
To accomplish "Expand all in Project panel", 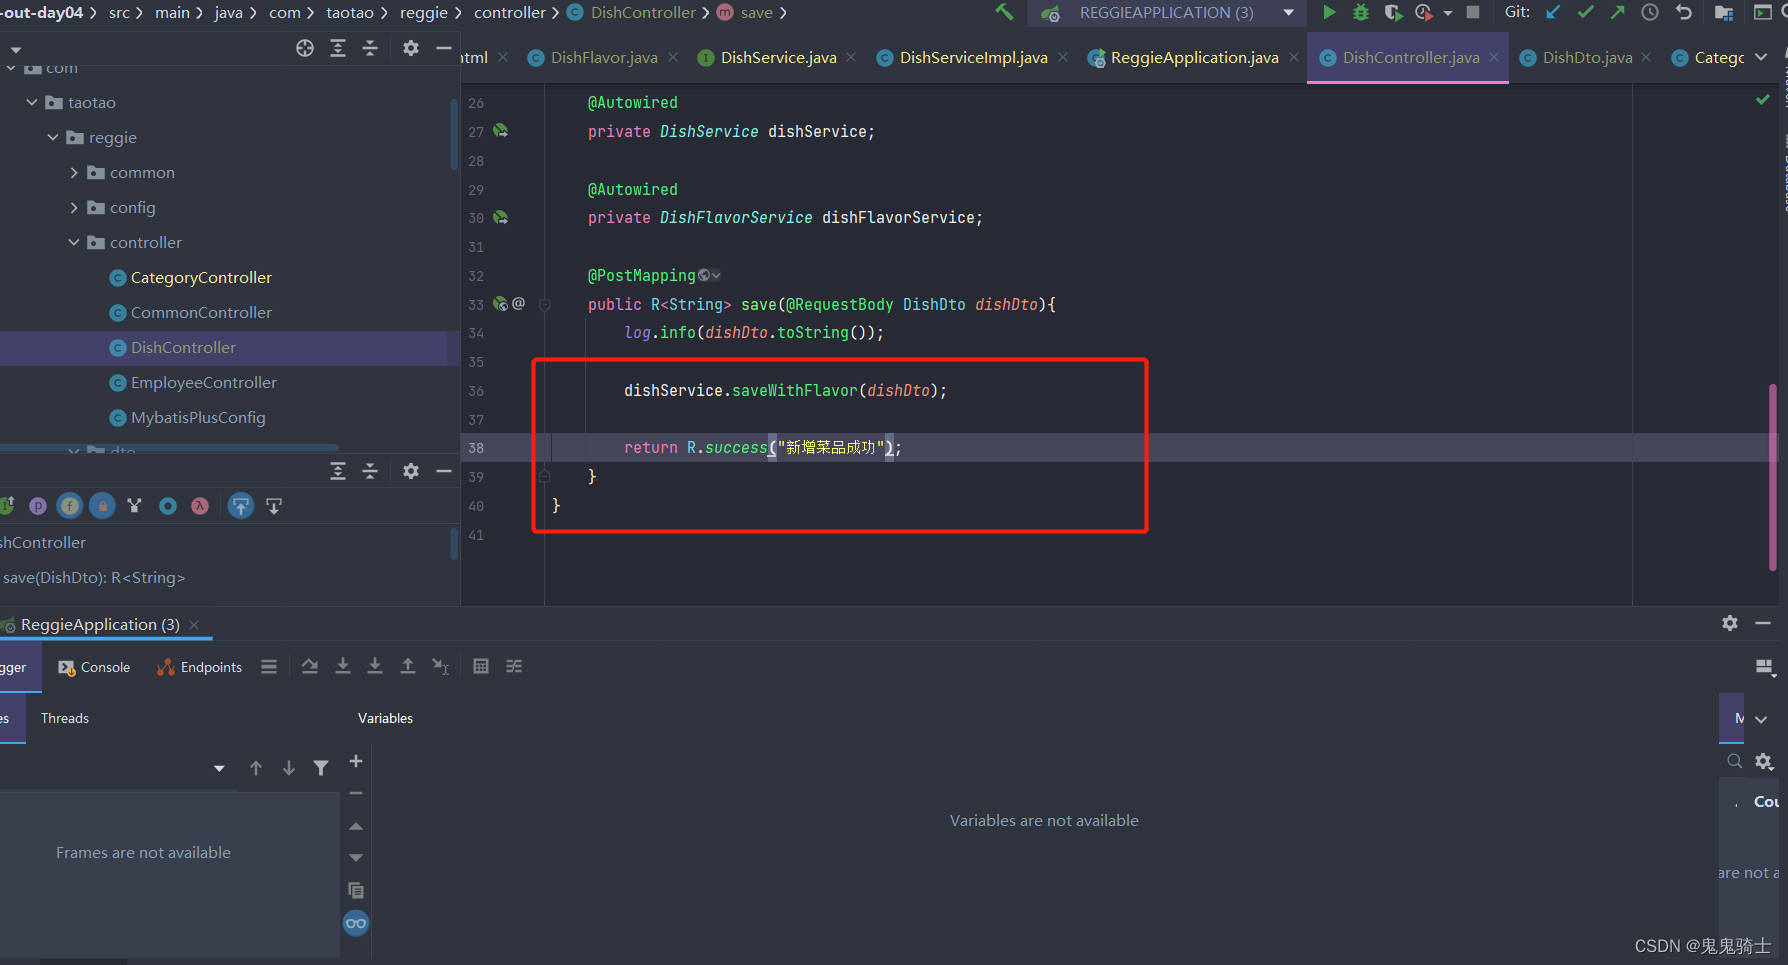I will click(x=338, y=48).
